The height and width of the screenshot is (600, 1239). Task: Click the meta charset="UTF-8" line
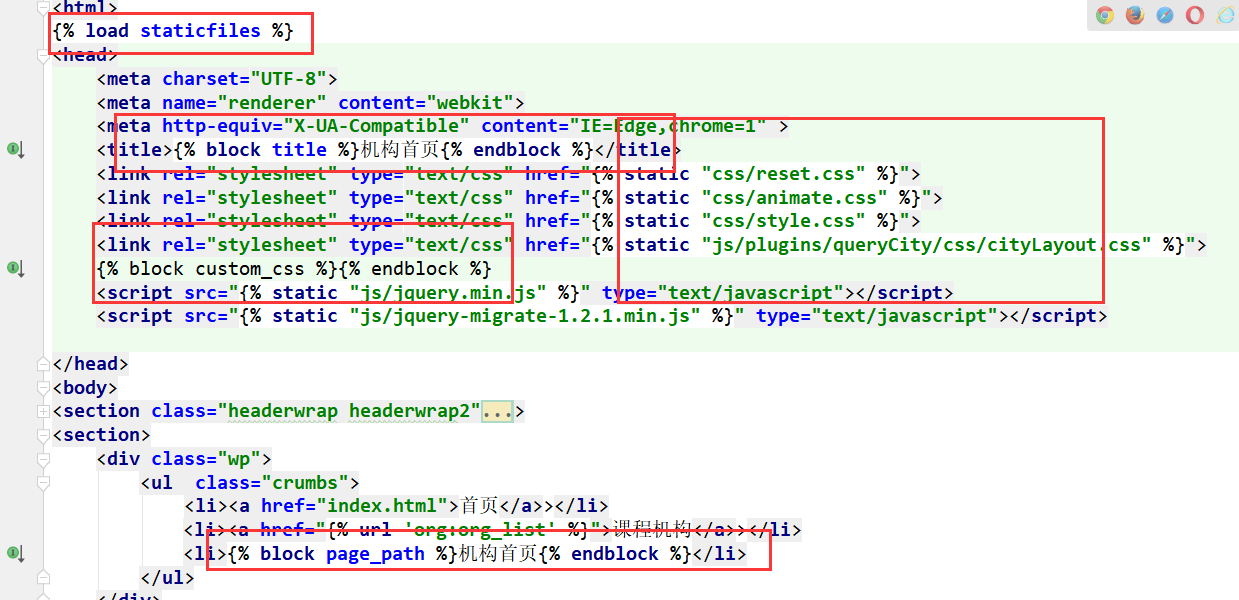pyautogui.click(x=218, y=79)
